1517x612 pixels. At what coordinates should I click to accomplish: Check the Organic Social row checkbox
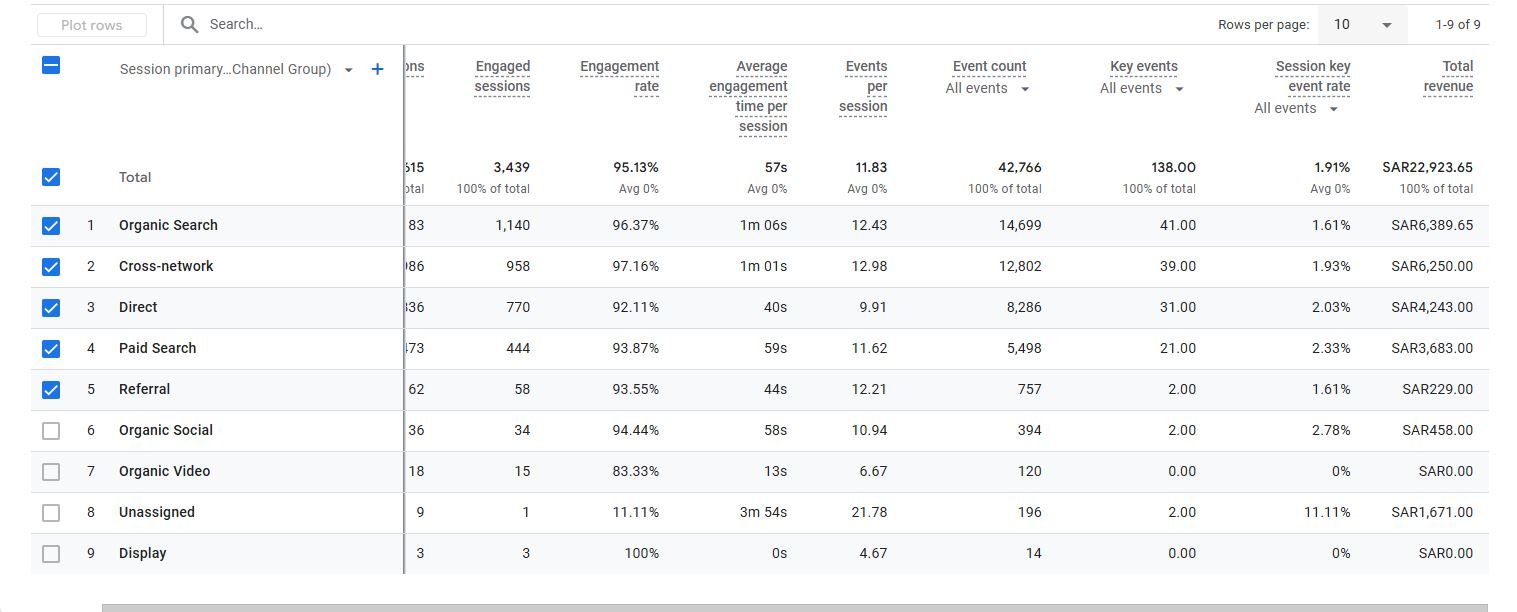(51, 431)
